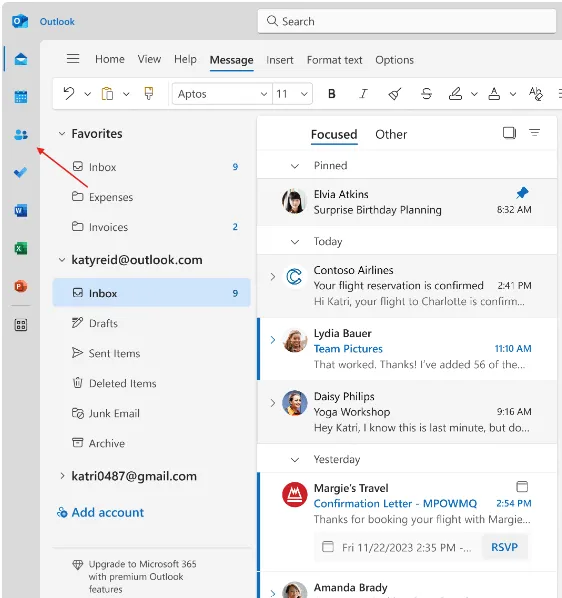The width and height of the screenshot is (562, 598).
Task: Click in the Search box
Action: (x=407, y=21)
